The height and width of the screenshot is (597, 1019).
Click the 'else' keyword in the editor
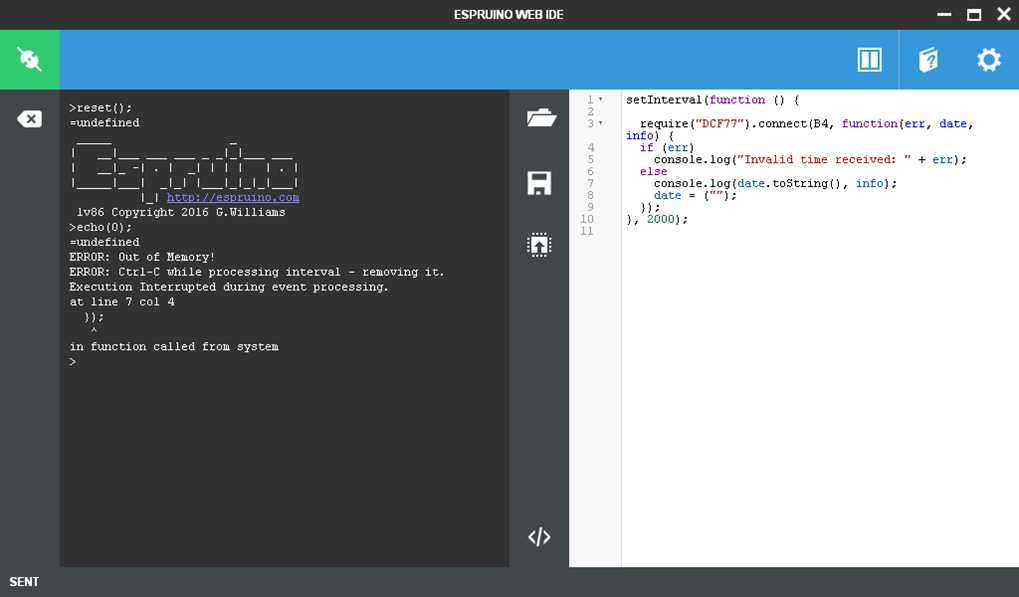tap(653, 171)
